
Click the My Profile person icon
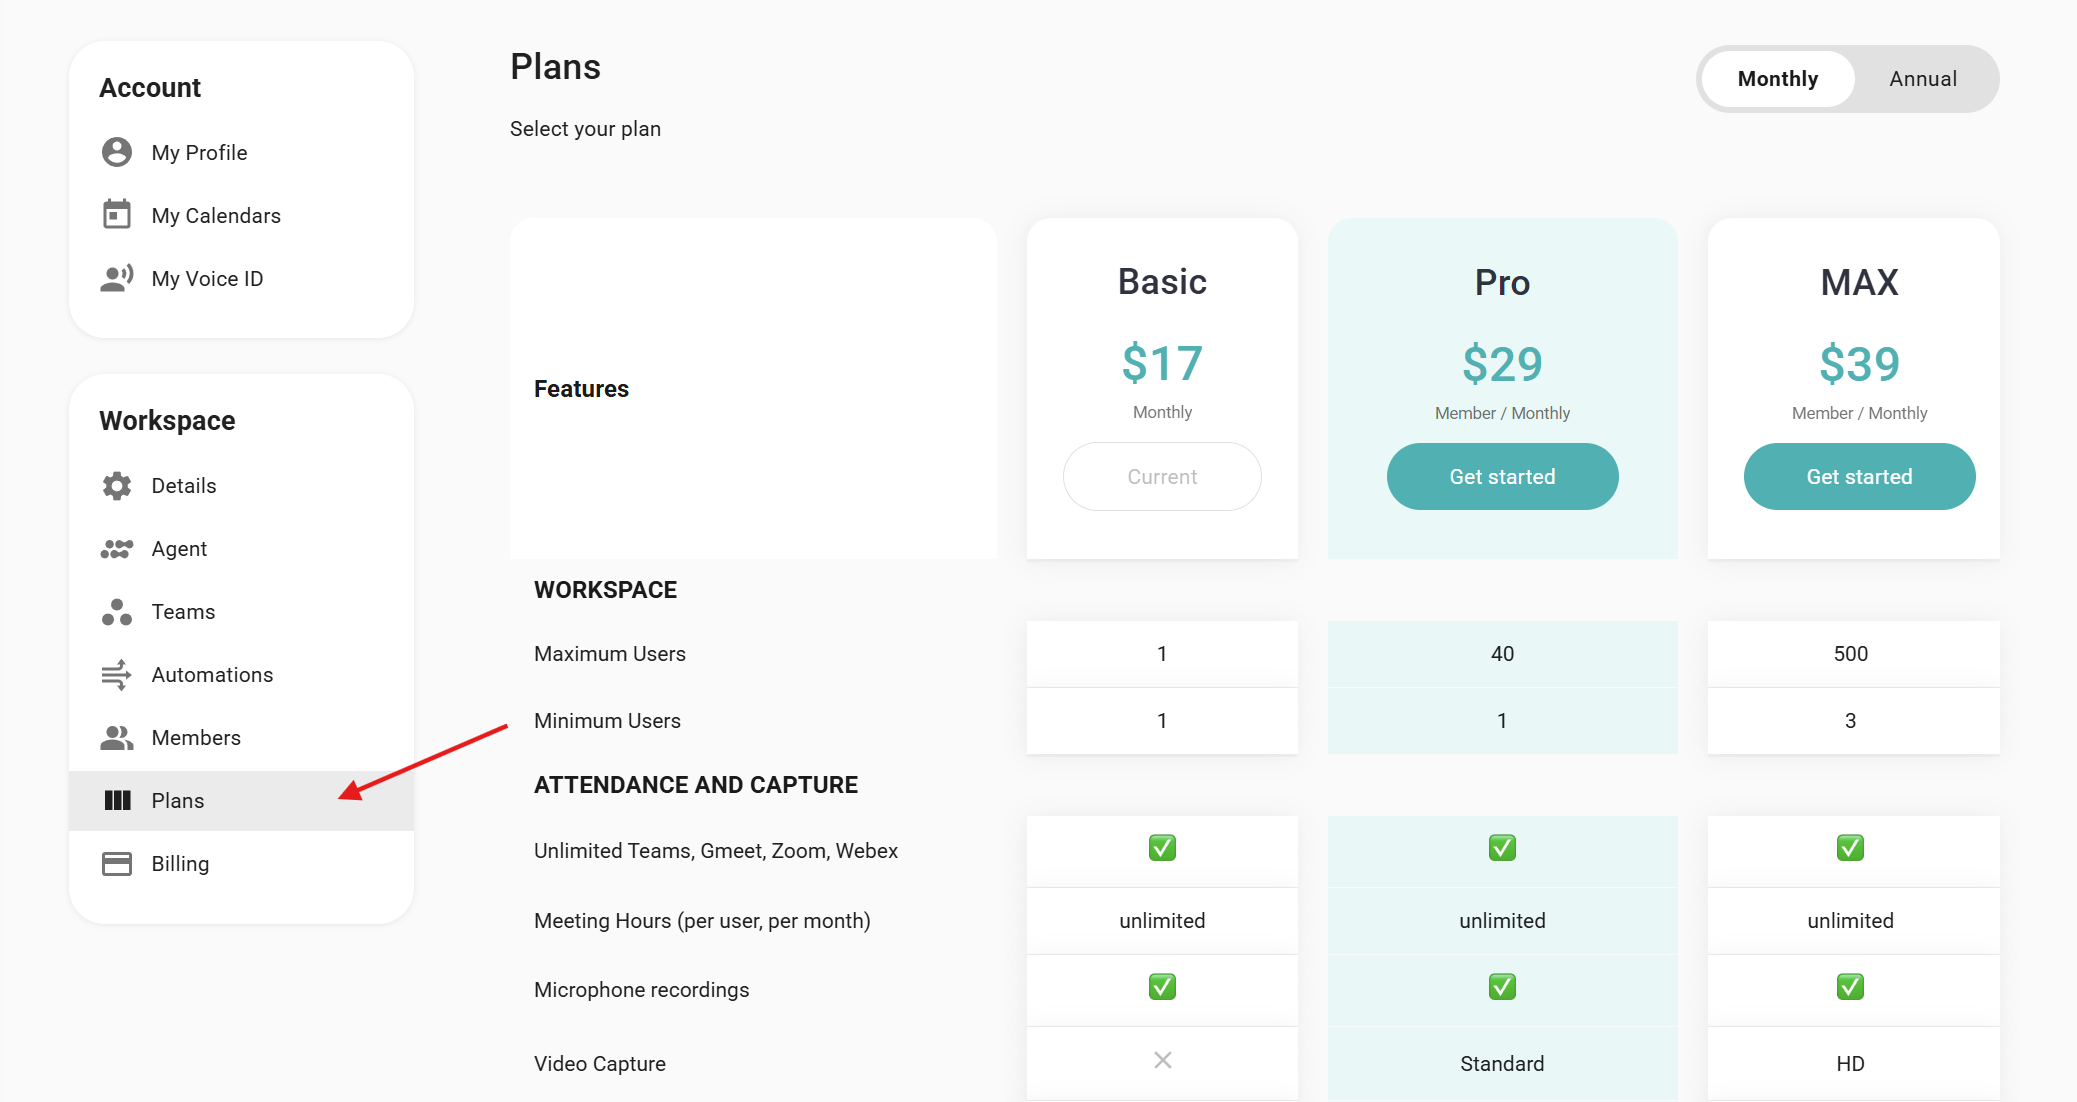click(x=117, y=152)
